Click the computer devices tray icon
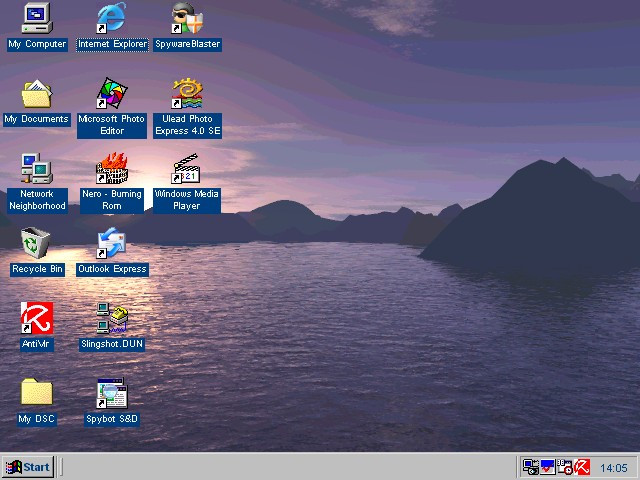This screenshot has width=640, height=480. (531, 467)
